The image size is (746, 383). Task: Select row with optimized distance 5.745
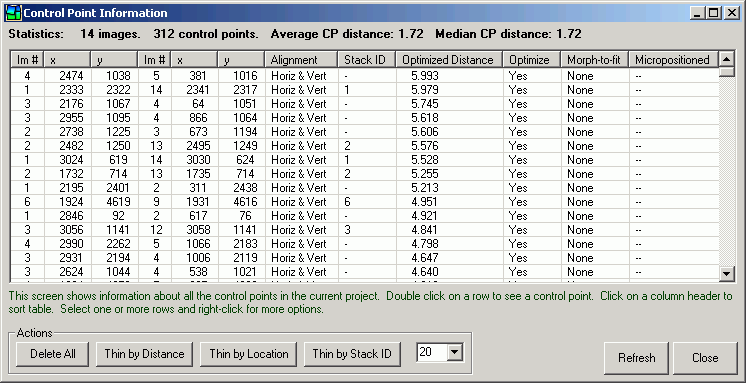coord(365,104)
